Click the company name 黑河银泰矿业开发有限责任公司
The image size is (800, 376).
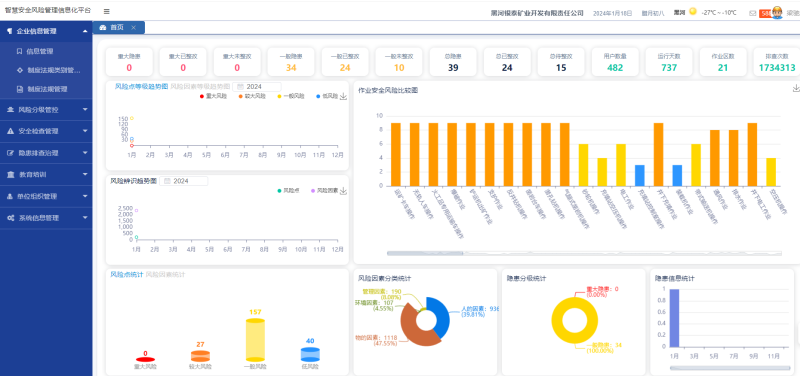click(x=537, y=13)
